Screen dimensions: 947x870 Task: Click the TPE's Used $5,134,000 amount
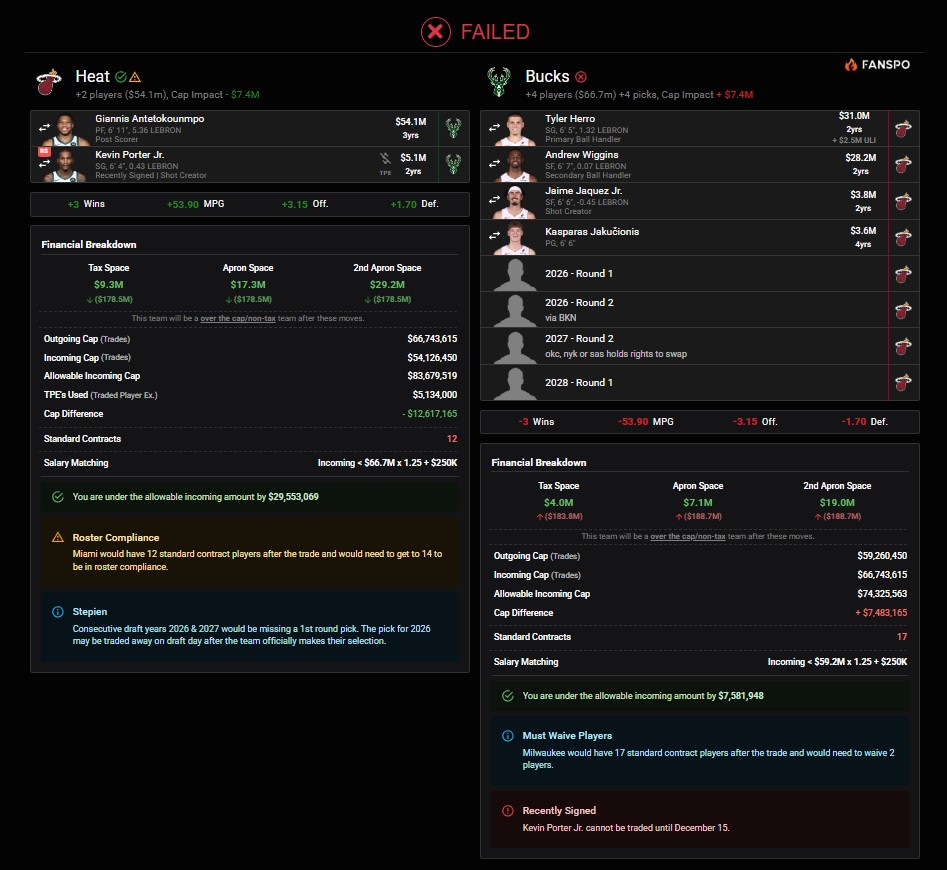point(435,395)
